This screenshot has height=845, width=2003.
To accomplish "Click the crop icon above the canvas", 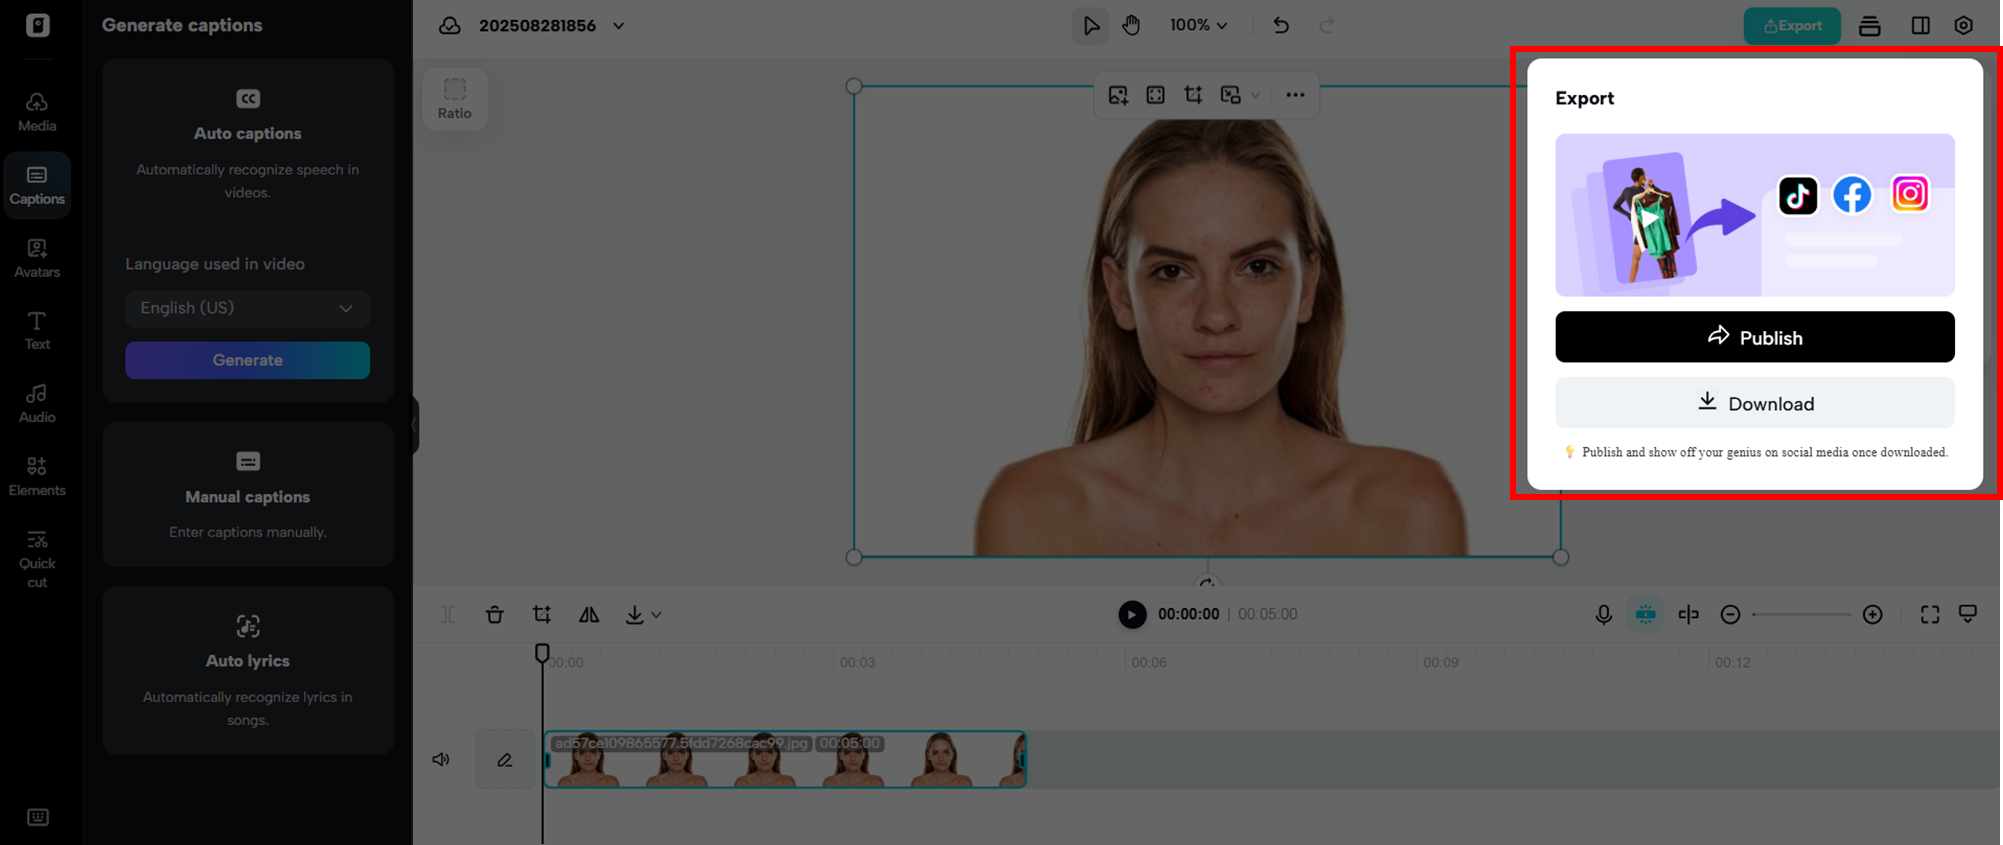I will tap(1193, 95).
